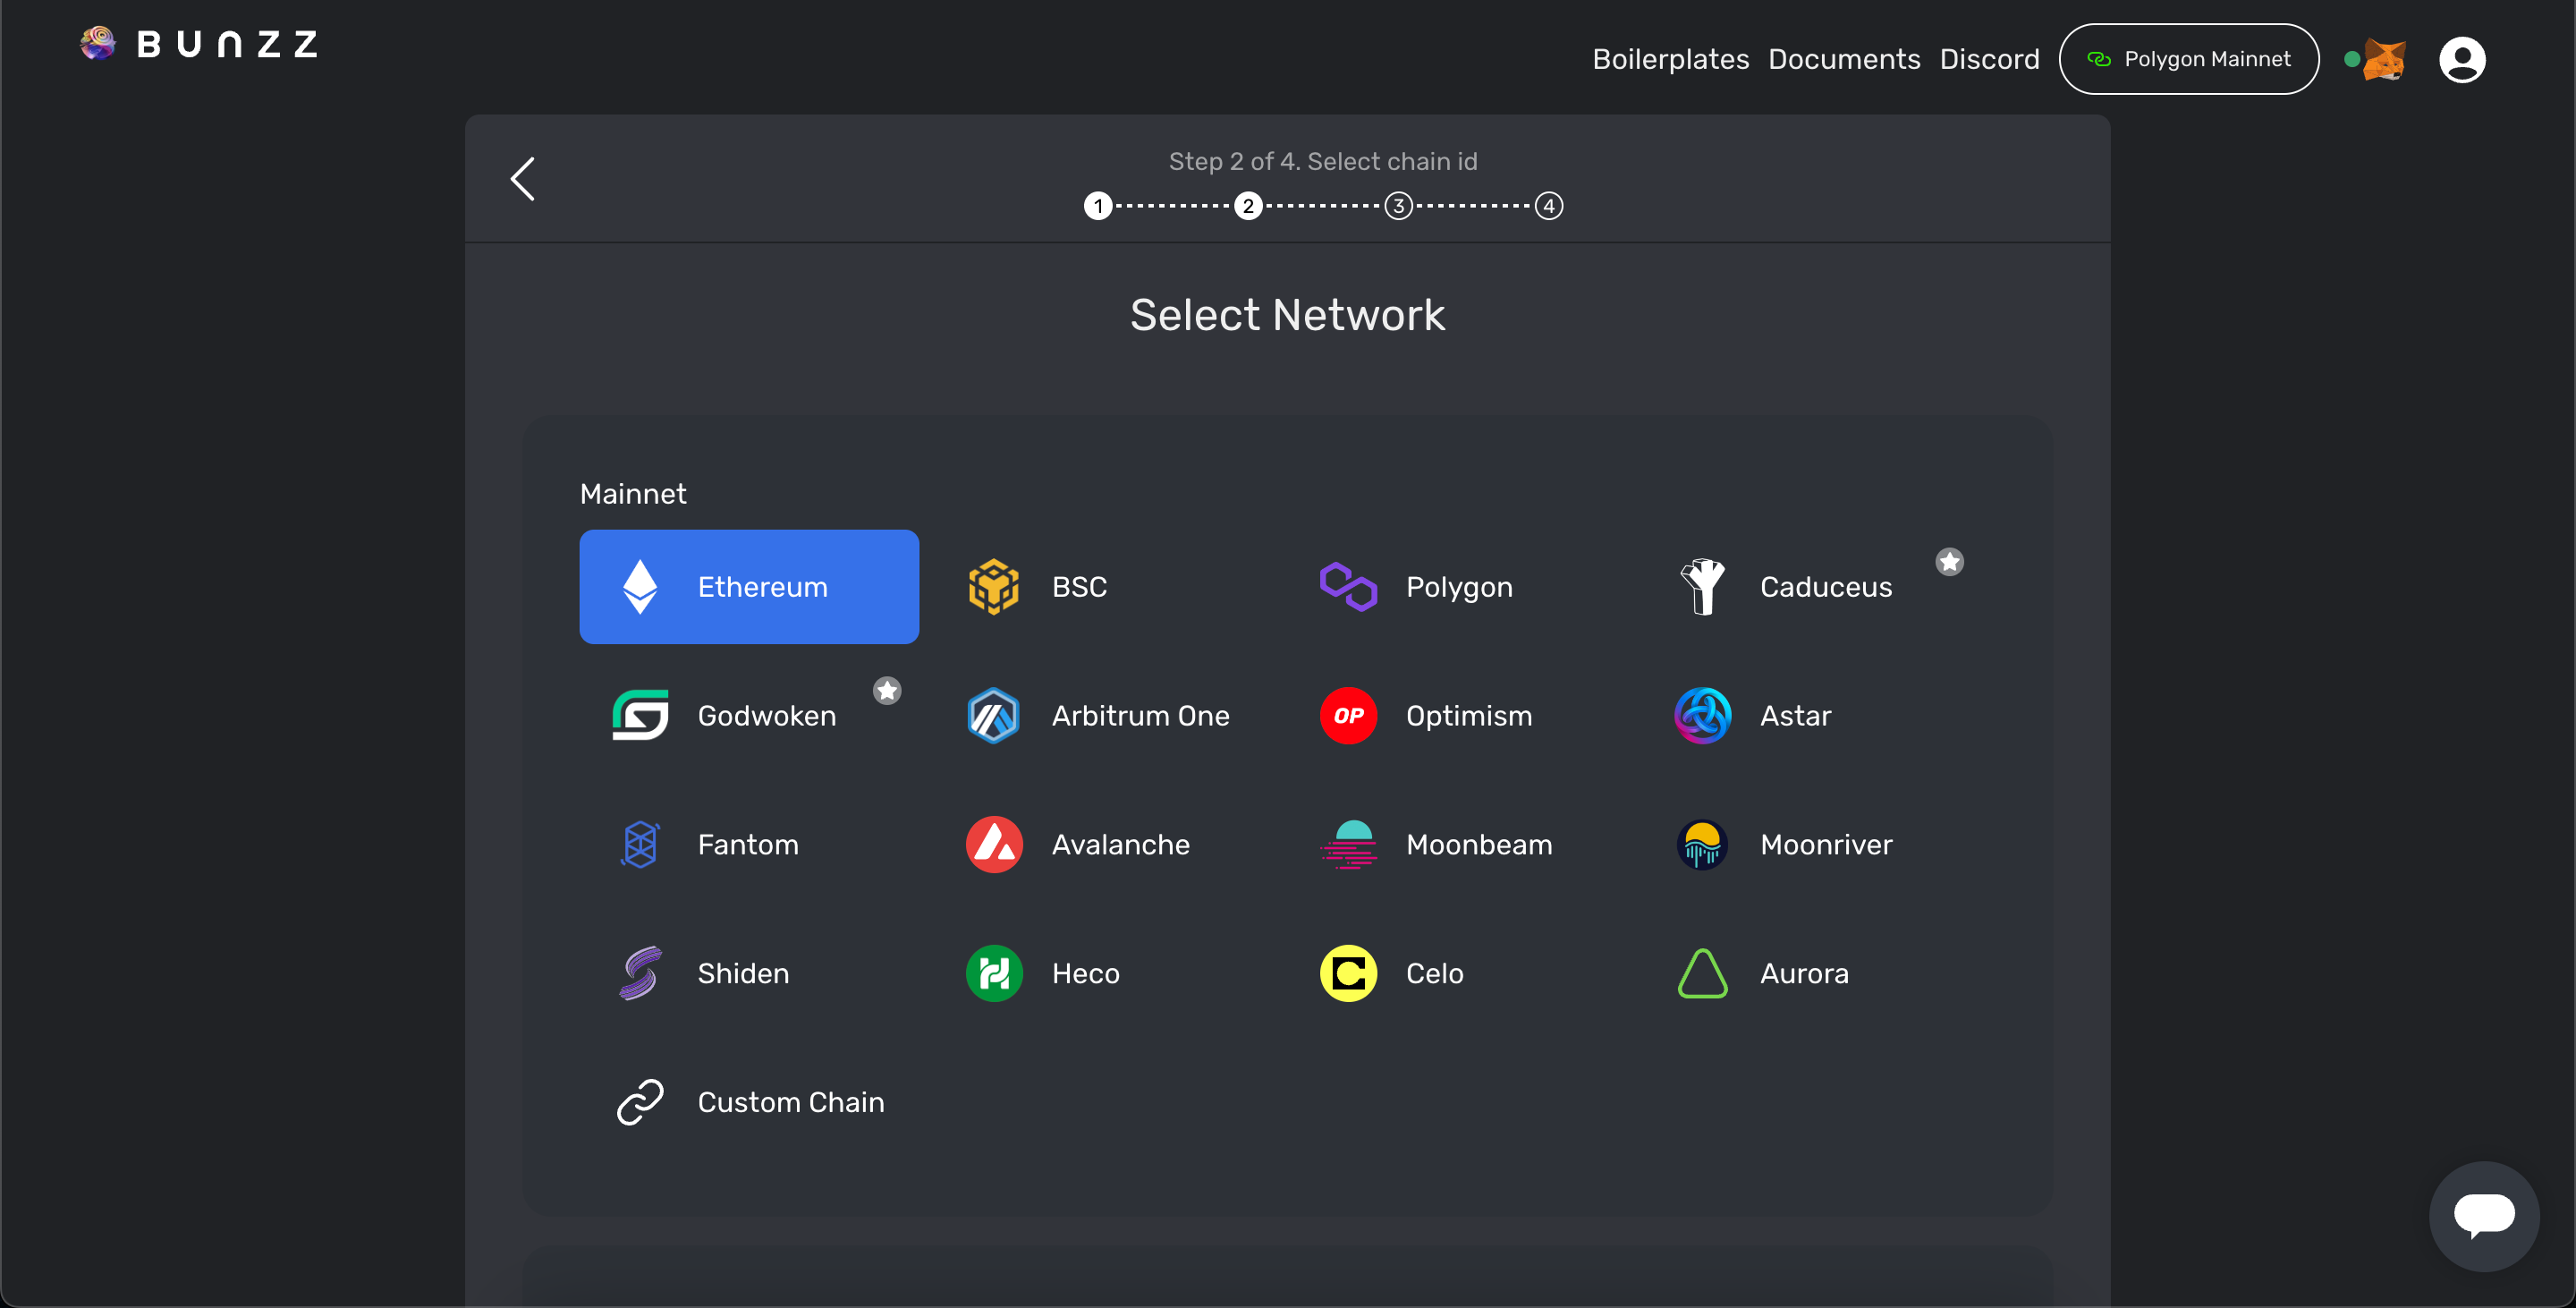Viewport: 2576px width, 1308px height.
Task: Select Ethereum network option
Action: coord(749,587)
